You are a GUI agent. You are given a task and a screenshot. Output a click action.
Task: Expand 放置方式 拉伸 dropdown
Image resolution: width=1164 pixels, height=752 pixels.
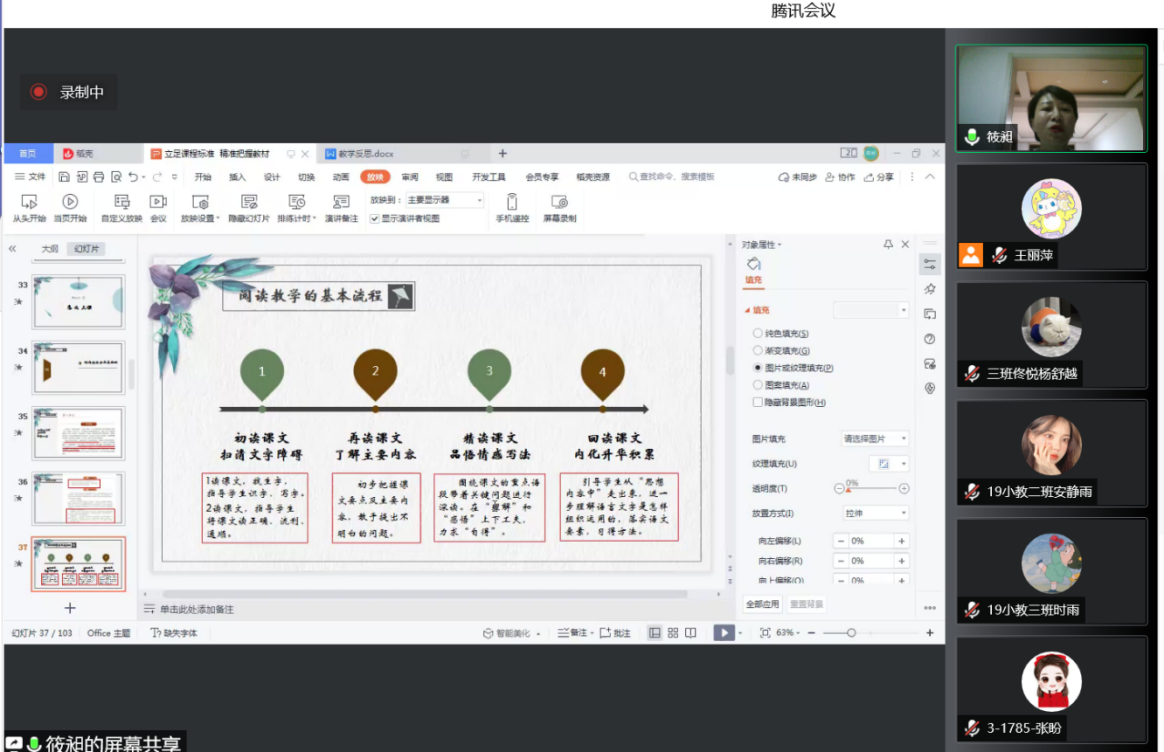click(x=875, y=513)
